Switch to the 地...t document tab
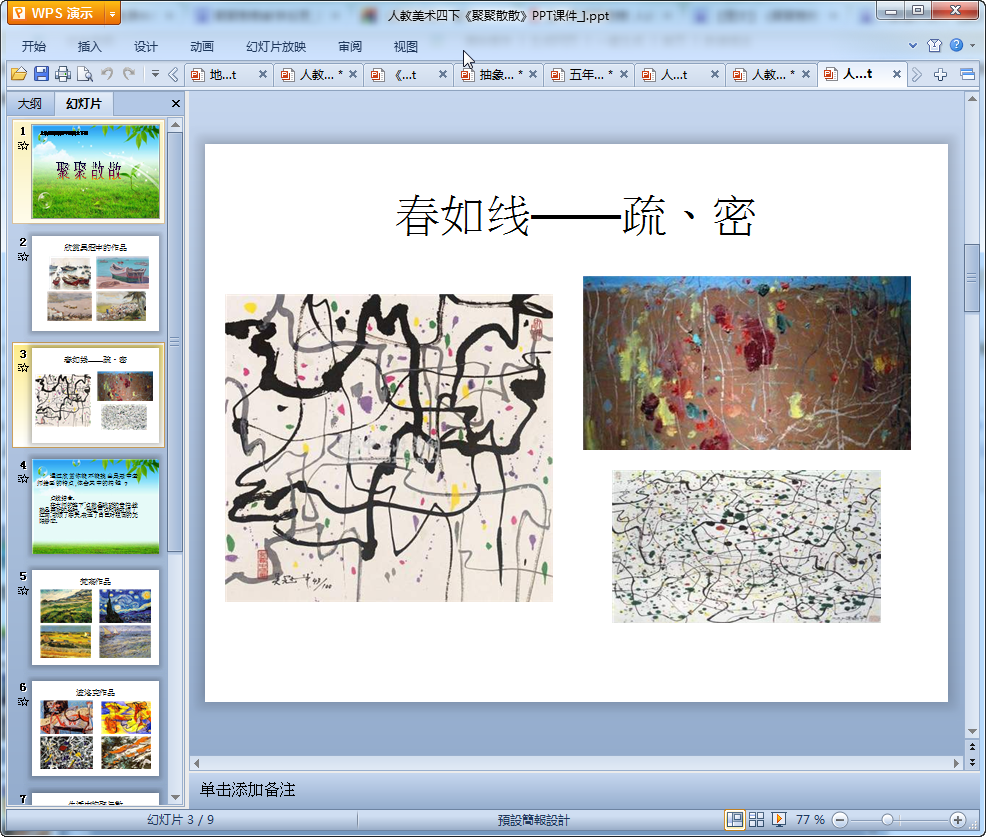The image size is (986, 837). coord(223,75)
